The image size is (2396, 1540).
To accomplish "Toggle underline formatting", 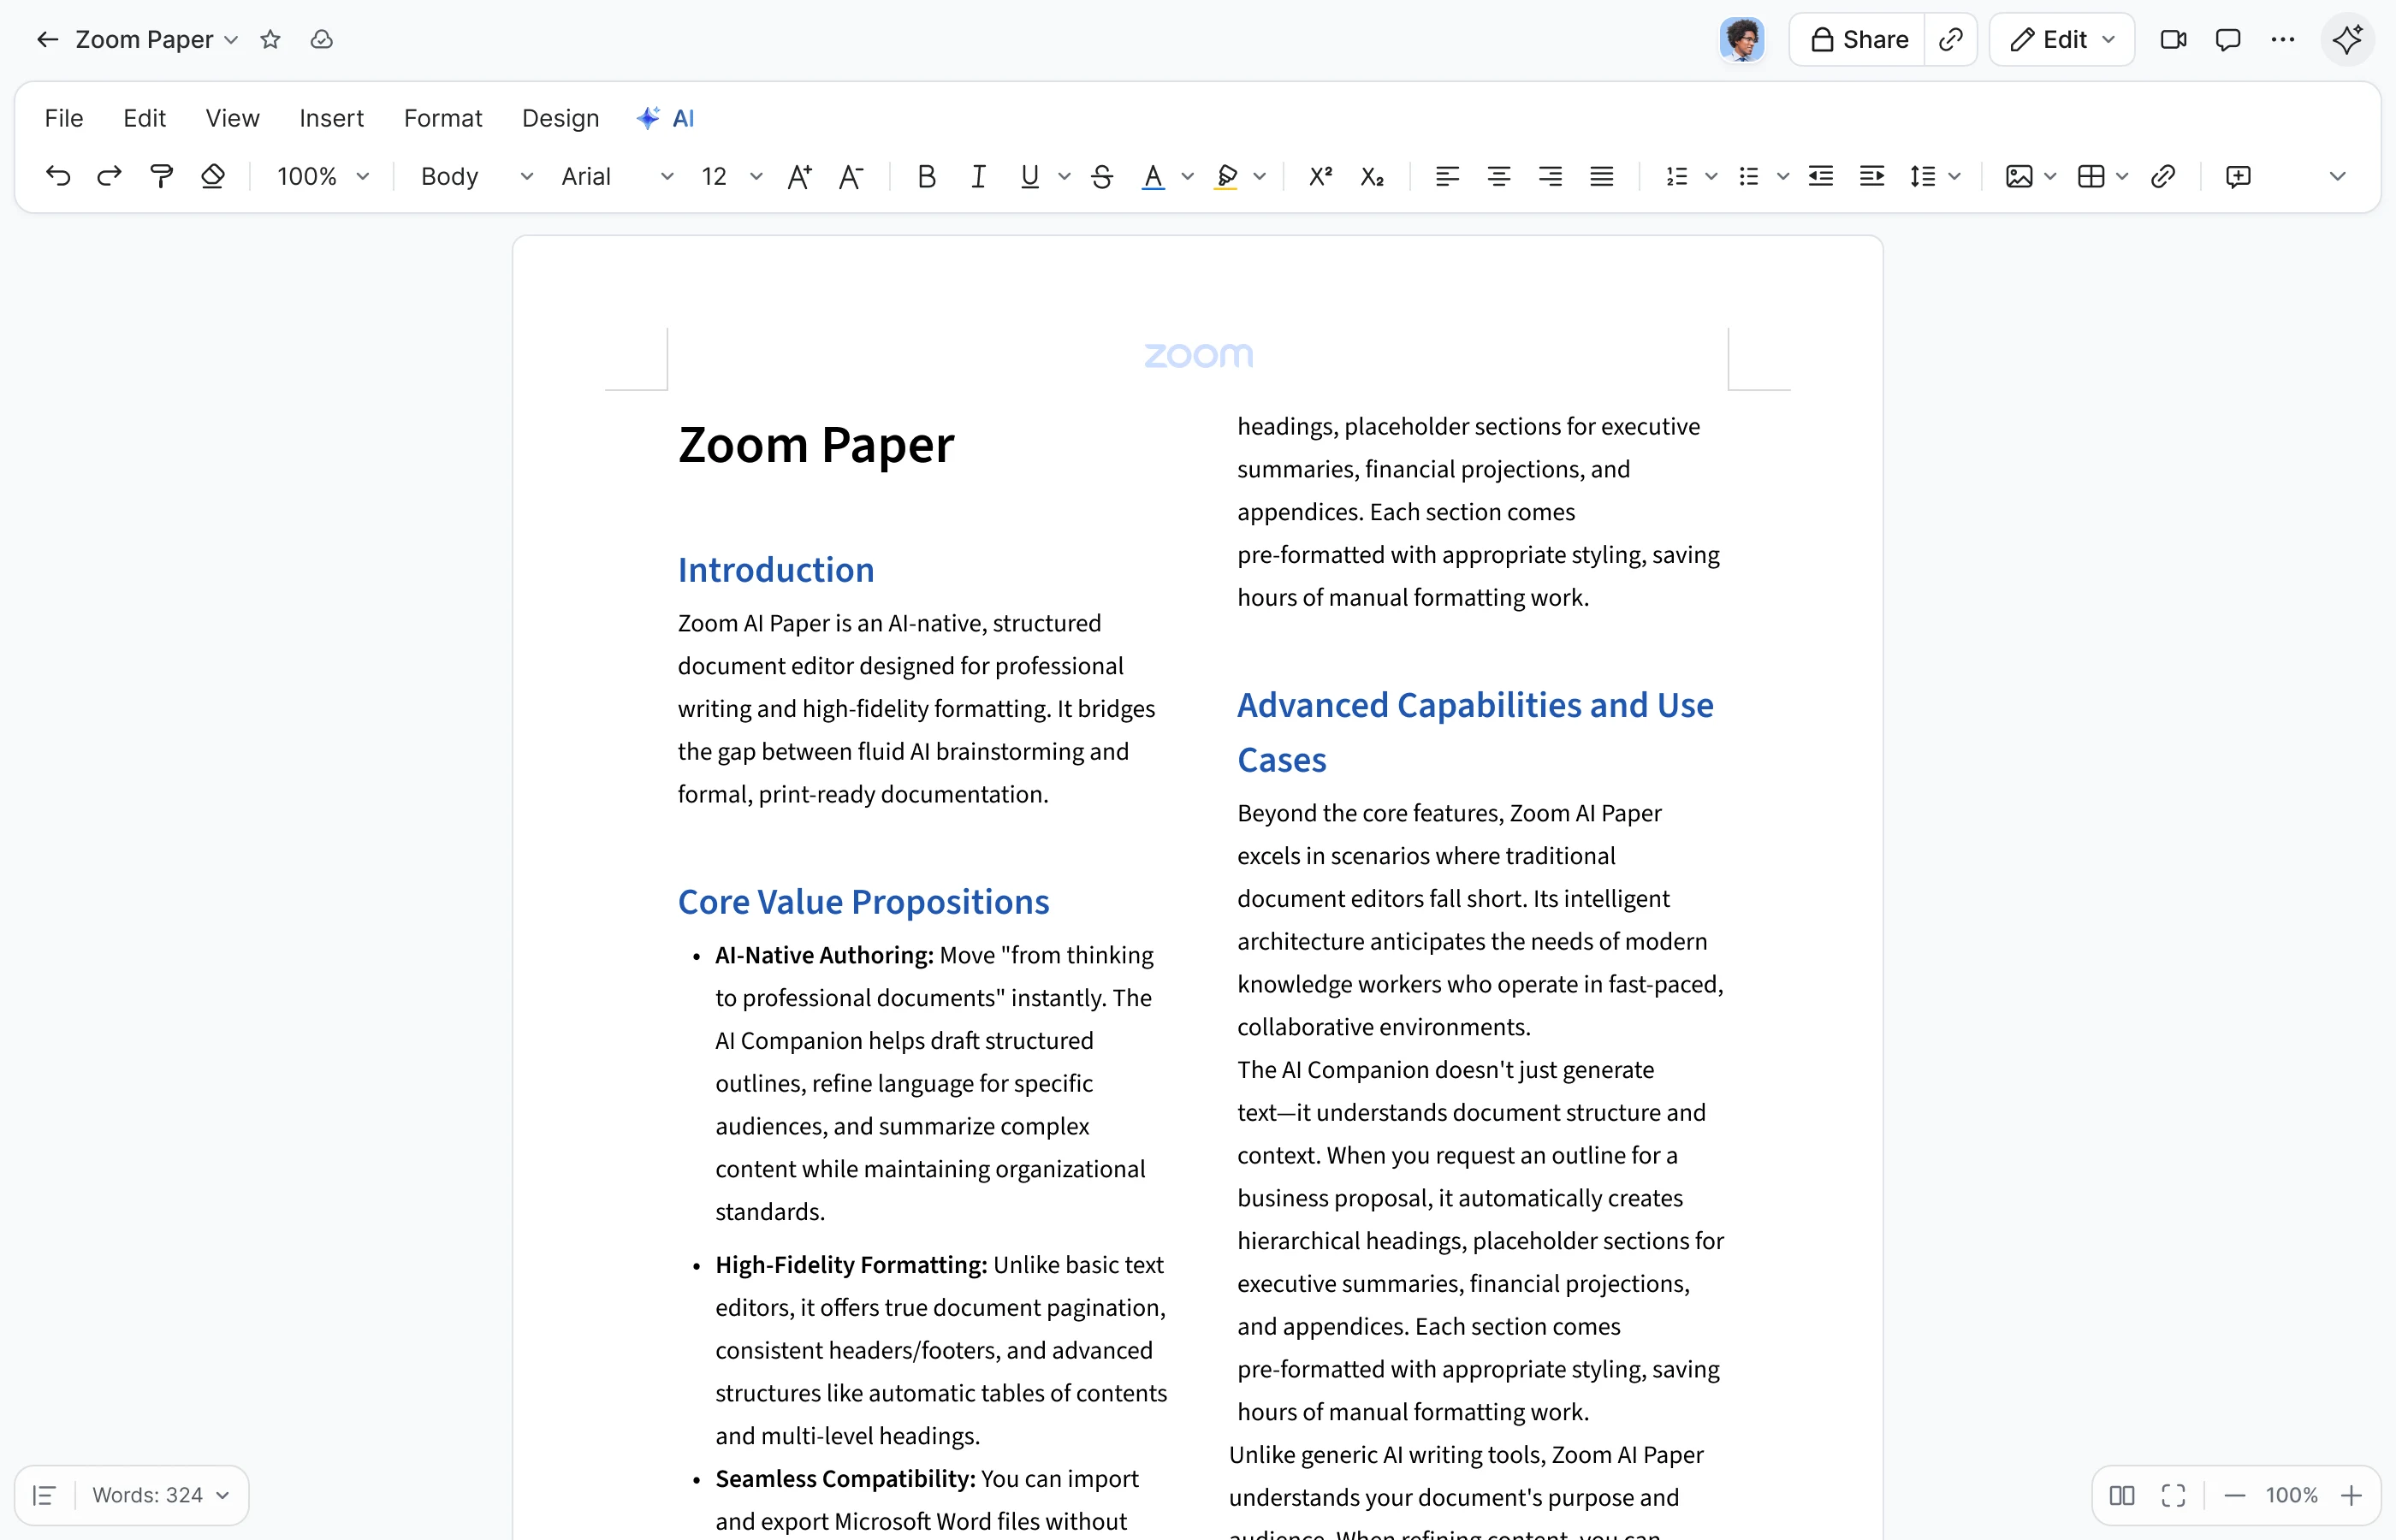I will pyautogui.click(x=1029, y=176).
